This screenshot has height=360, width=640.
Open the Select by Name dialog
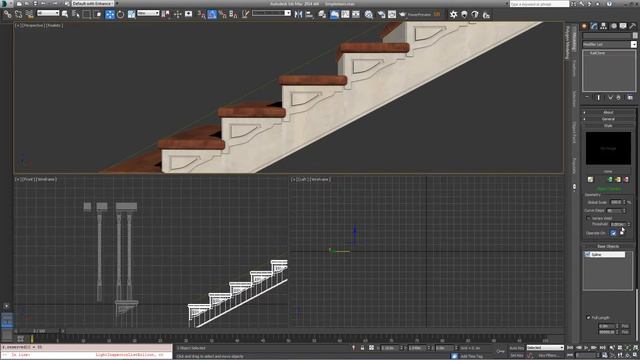[76, 14]
